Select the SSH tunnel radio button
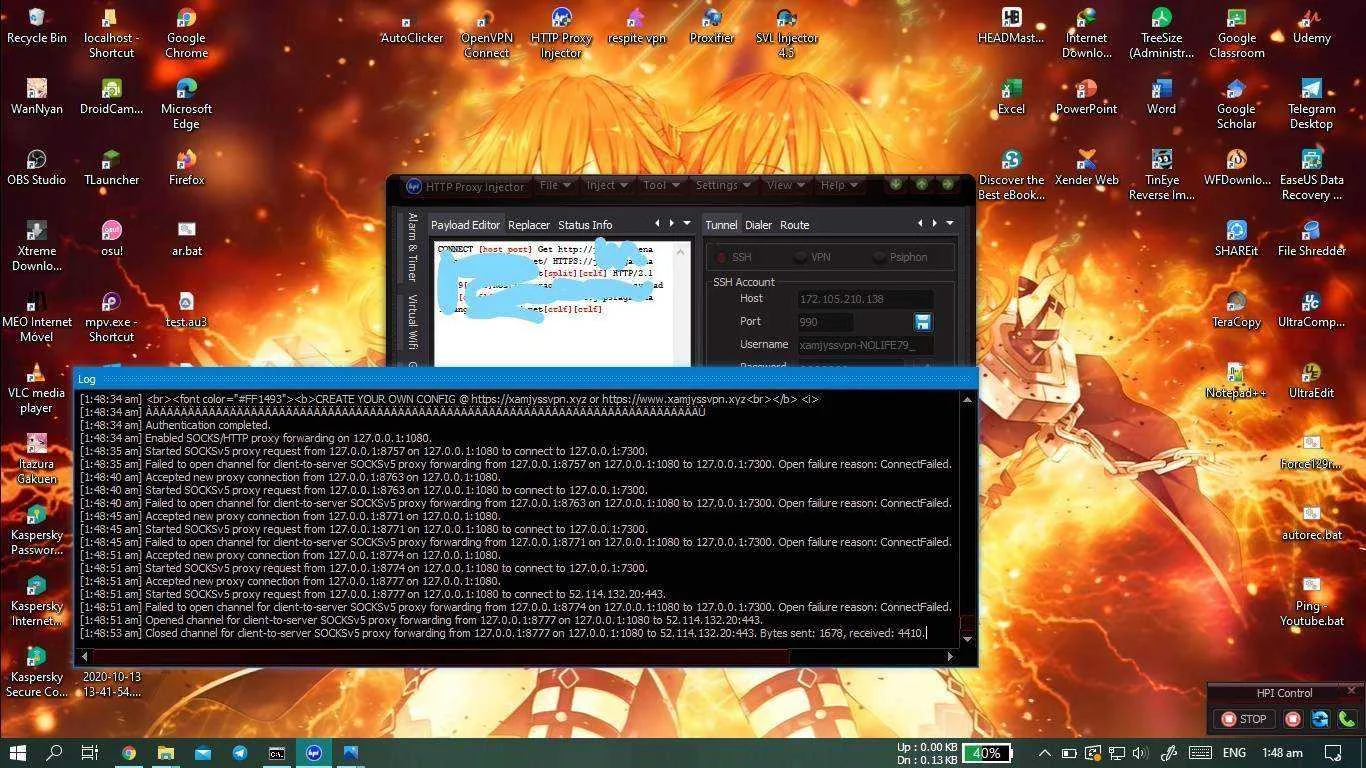Viewport: 1366px width, 768px height. pos(732,257)
